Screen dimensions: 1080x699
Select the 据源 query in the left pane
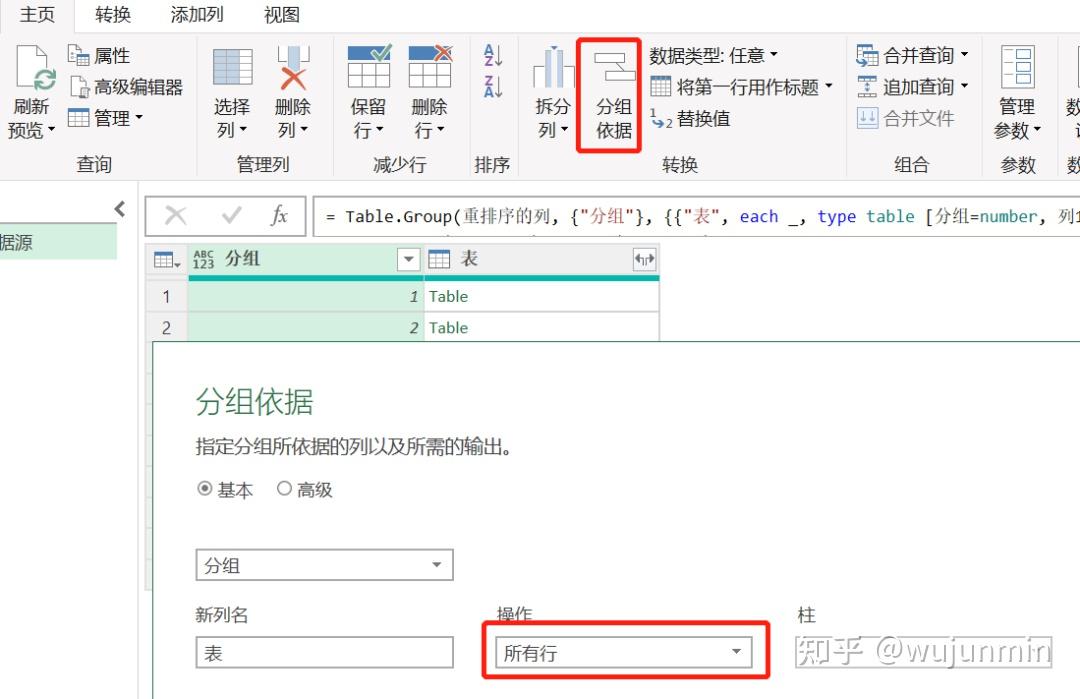pyautogui.click(x=58, y=242)
